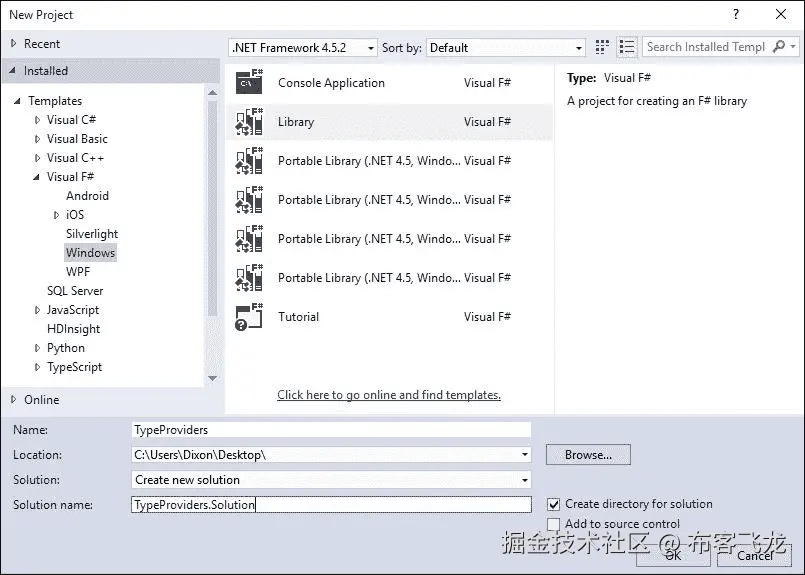Image resolution: width=805 pixels, height=575 pixels.
Task: Enable Add to source control checkbox
Action: pos(553,524)
